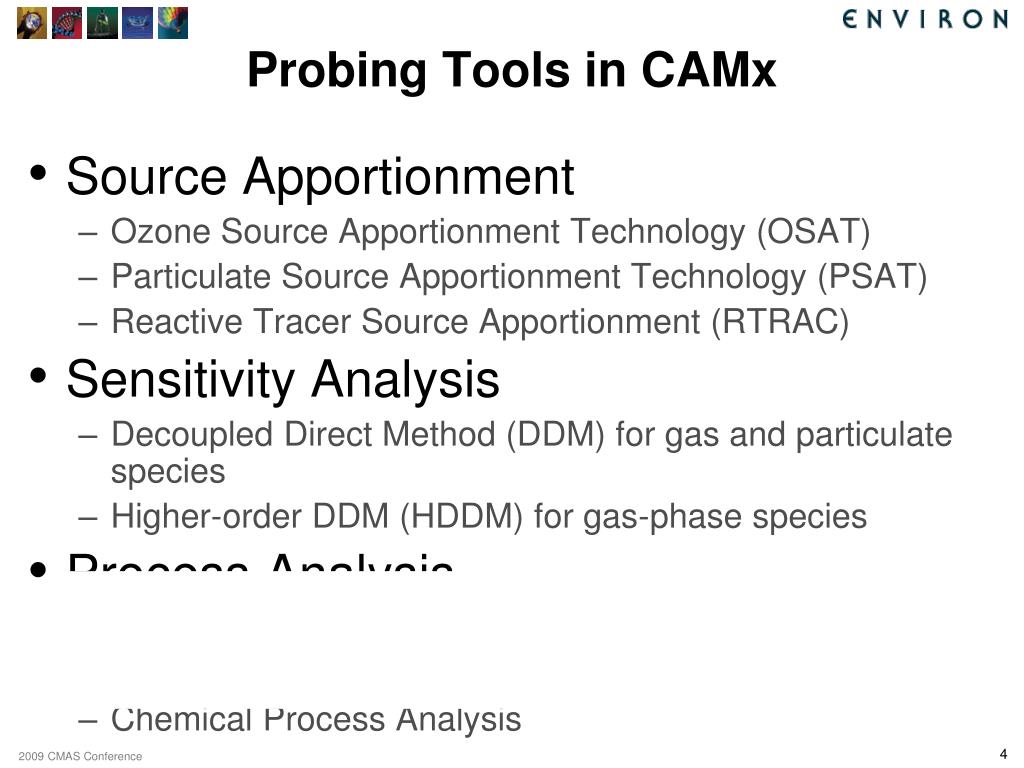The height and width of the screenshot is (768, 1024).
Task: Click the globe magnifier thumbnail icon
Action: click(32, 23)
